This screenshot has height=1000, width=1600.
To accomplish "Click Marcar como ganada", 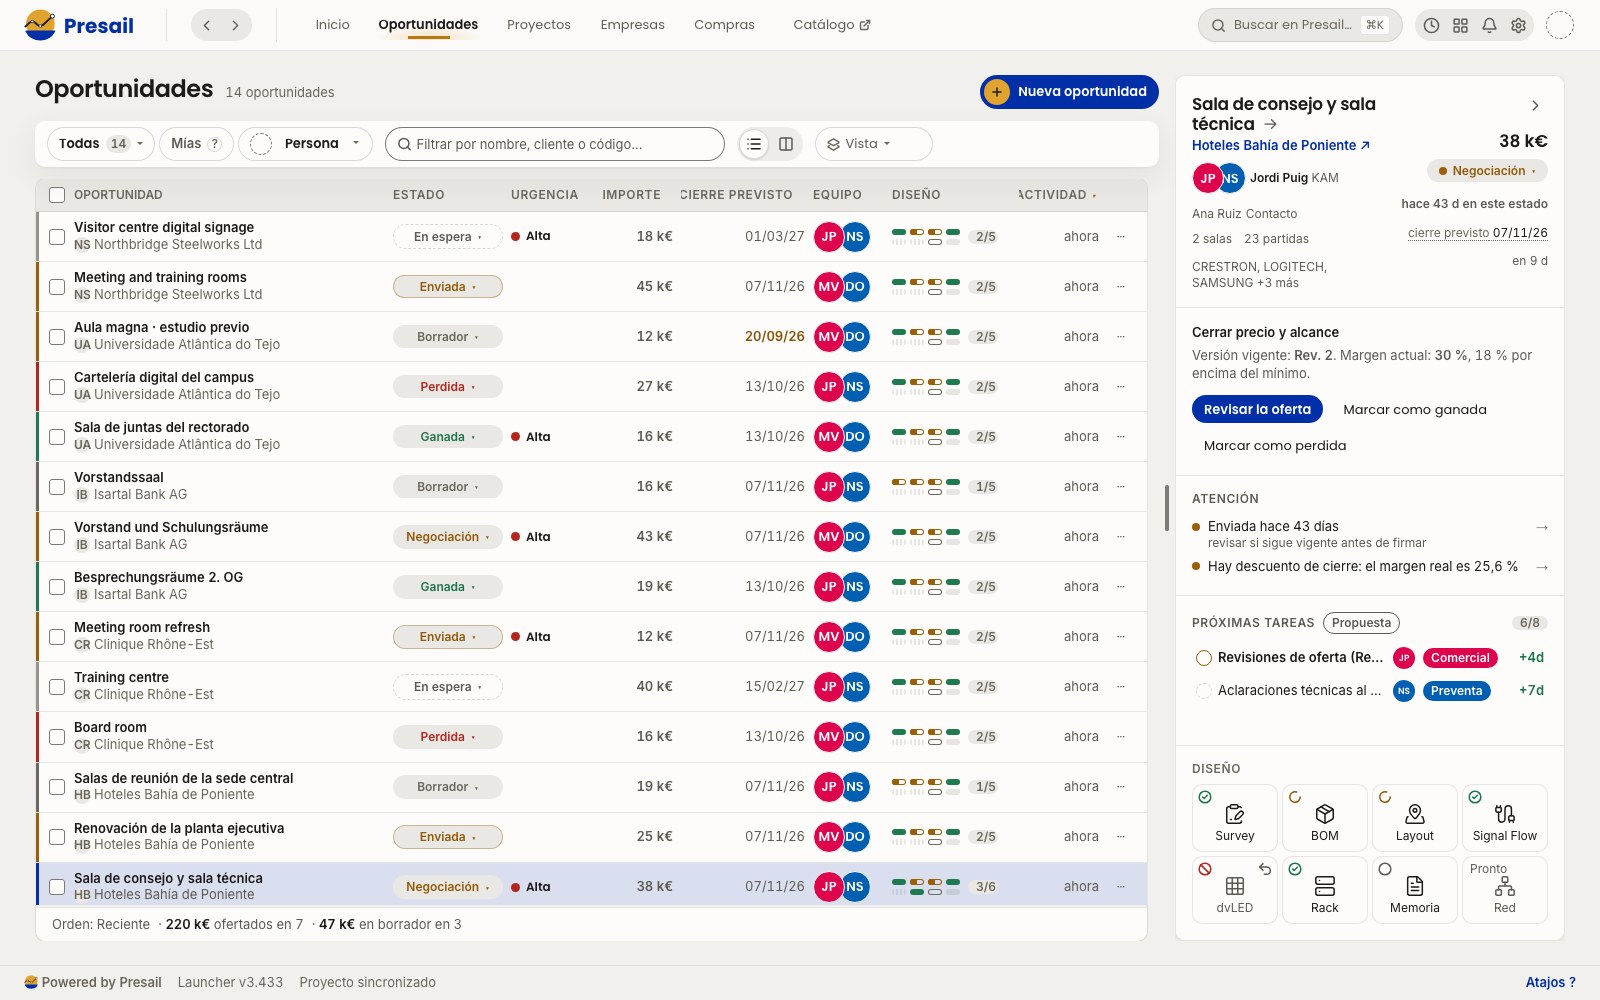I will (x=1414, y=410).
